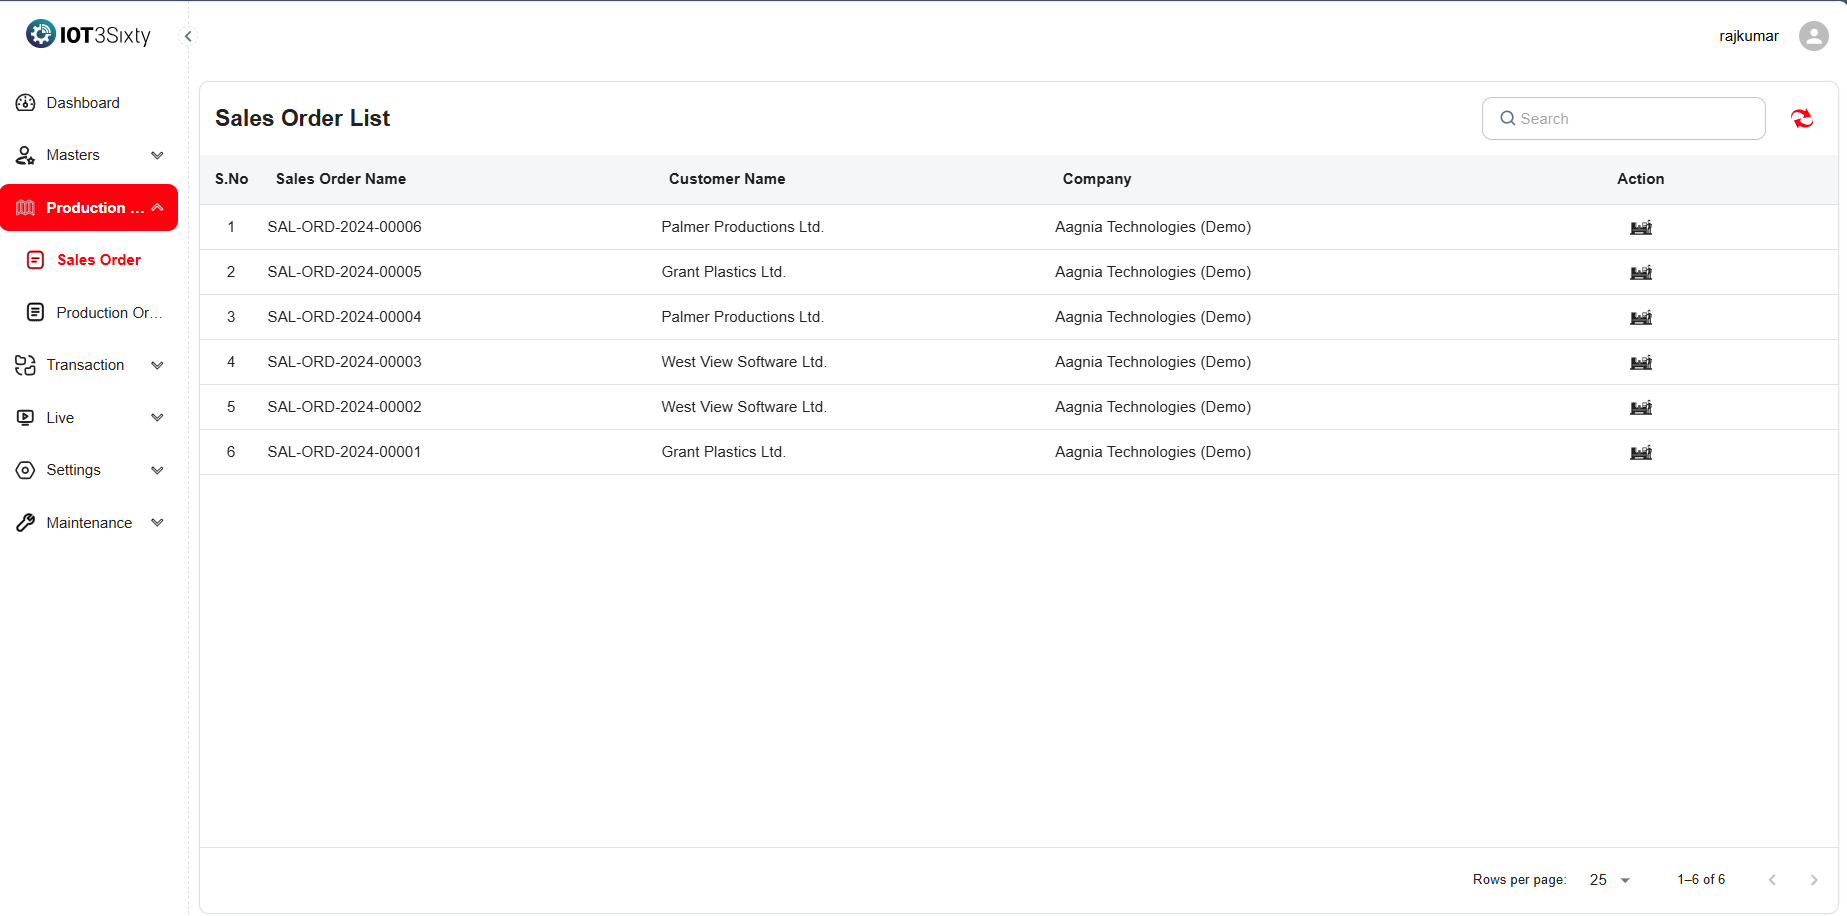Click the IOT3Sixty logo
1847x916 pixels.
[x=89, y=35]
